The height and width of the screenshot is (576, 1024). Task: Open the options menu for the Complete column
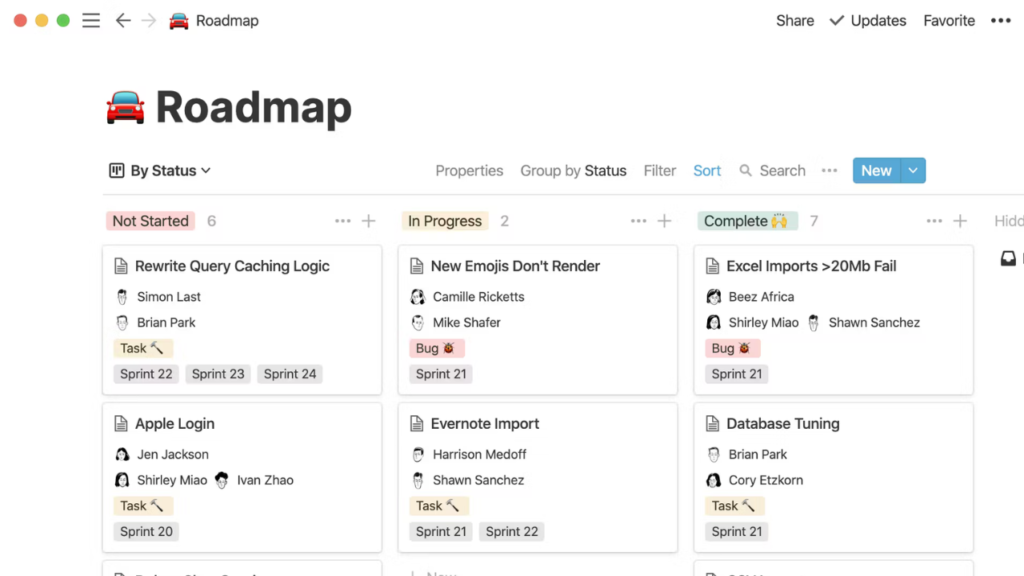[934, 220]
